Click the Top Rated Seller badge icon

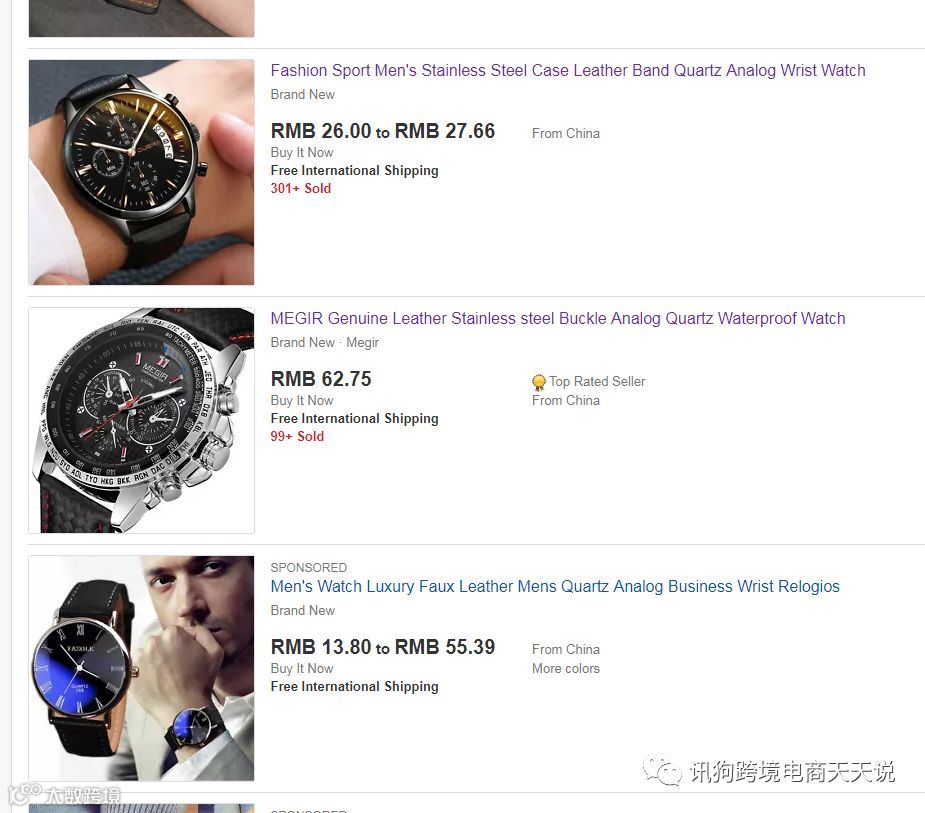point(539,382)
